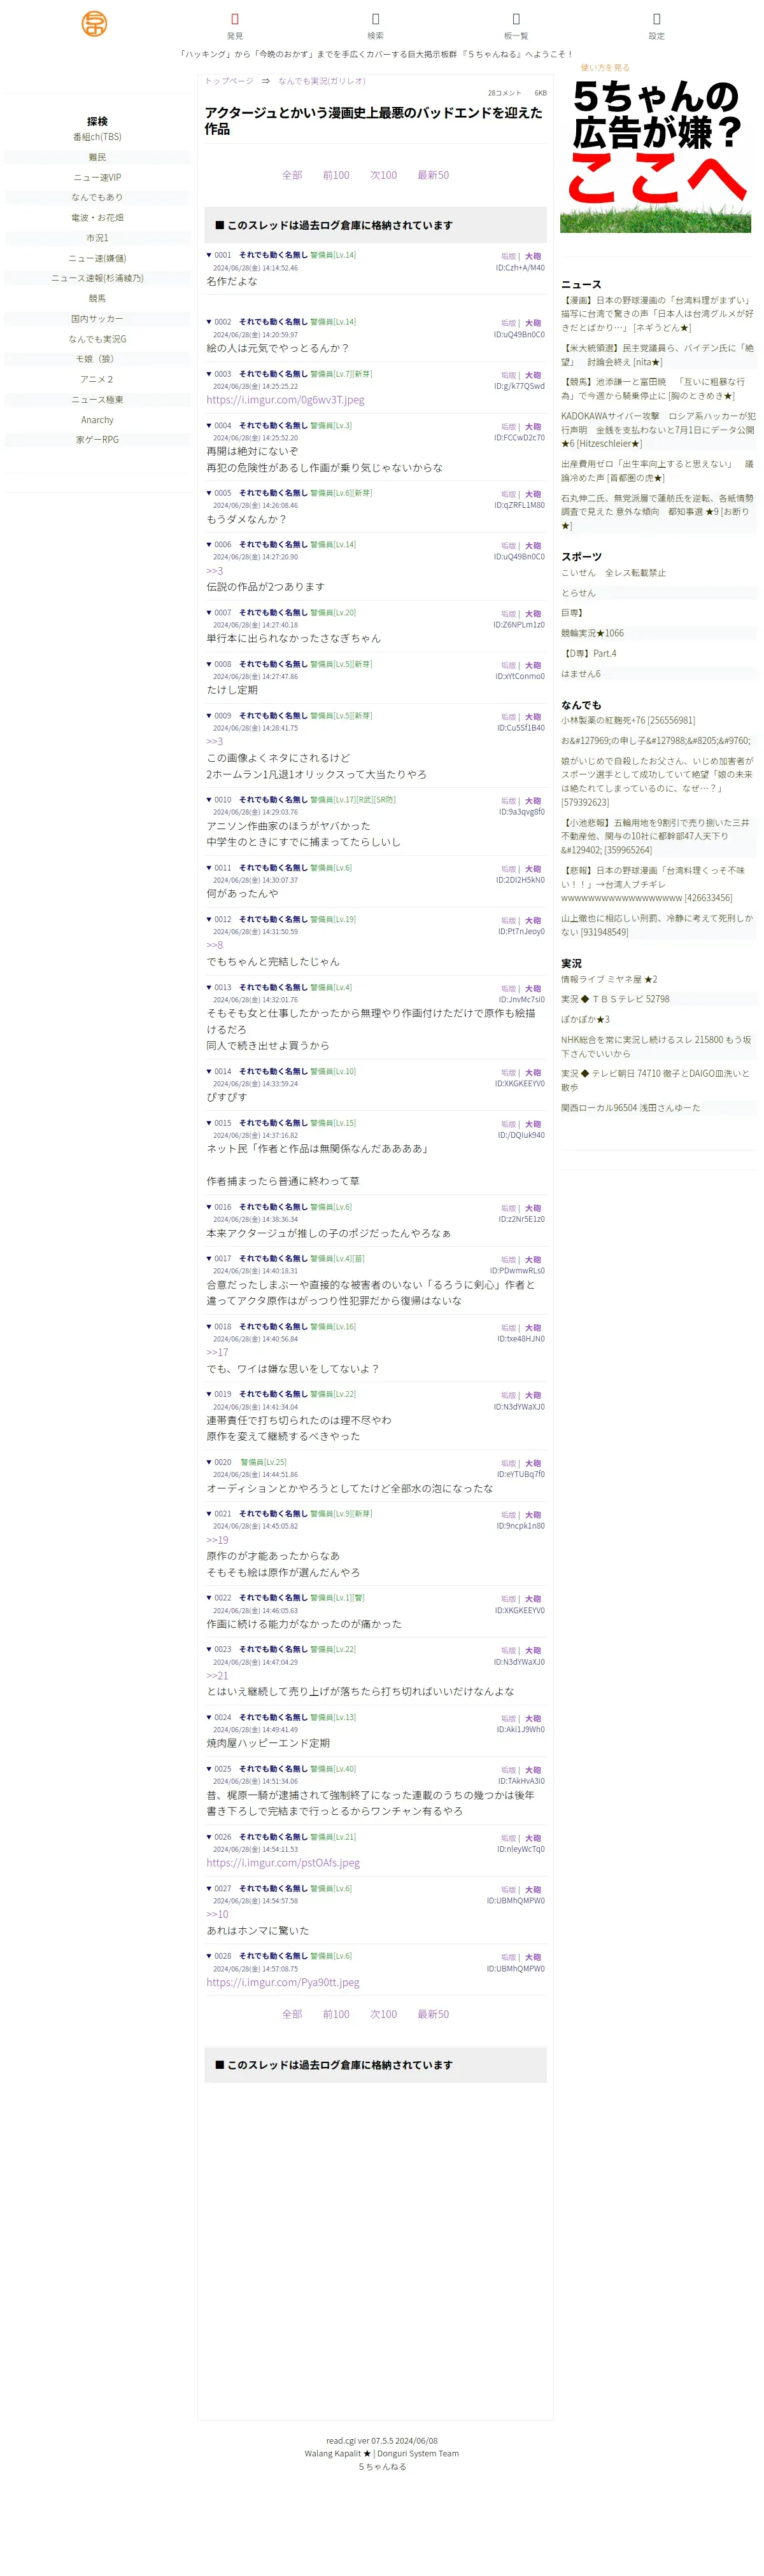Expand the ▼ menu of post 0015
Image resolution: width=764 pixels, height=2576 pixels.
click(209, 1123)
